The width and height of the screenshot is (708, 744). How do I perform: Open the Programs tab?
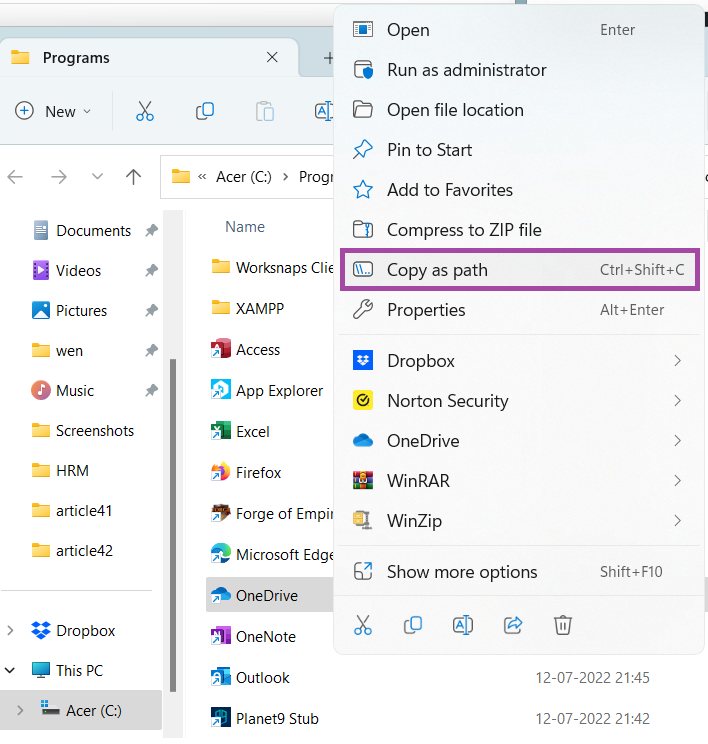[x=76, y=58]
